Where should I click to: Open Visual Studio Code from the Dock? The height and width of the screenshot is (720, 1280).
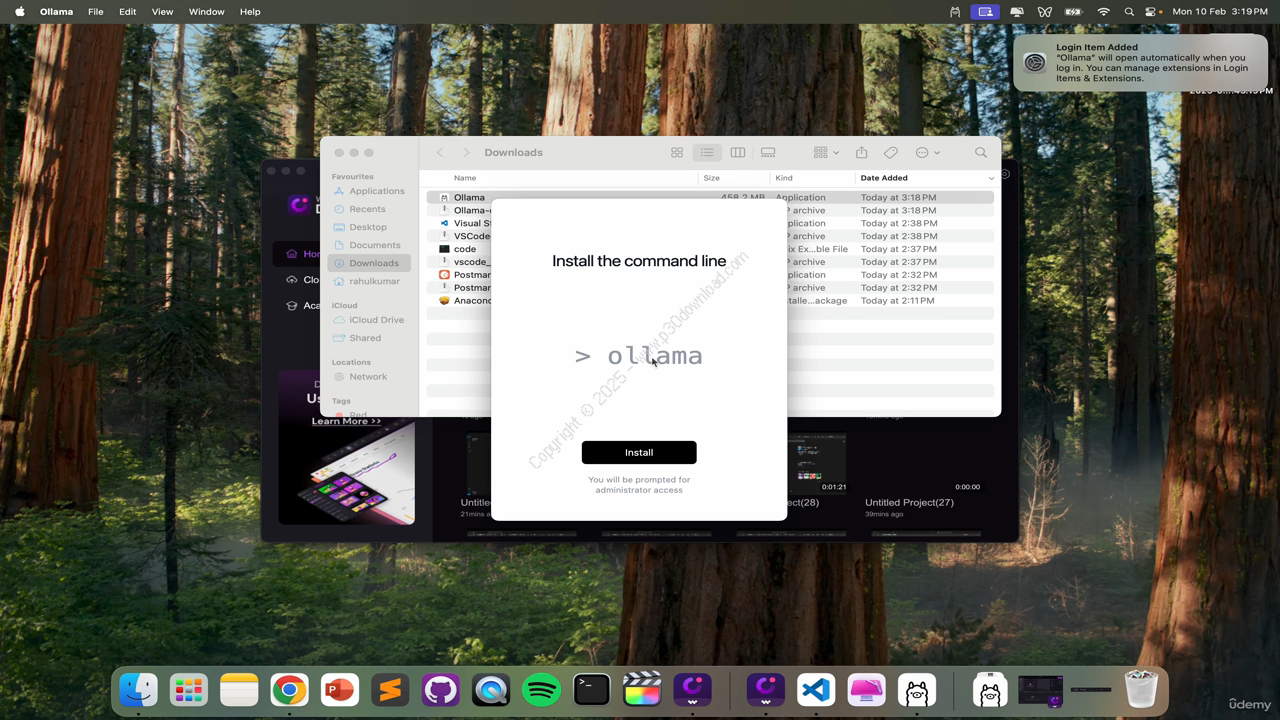coord(816,690)
